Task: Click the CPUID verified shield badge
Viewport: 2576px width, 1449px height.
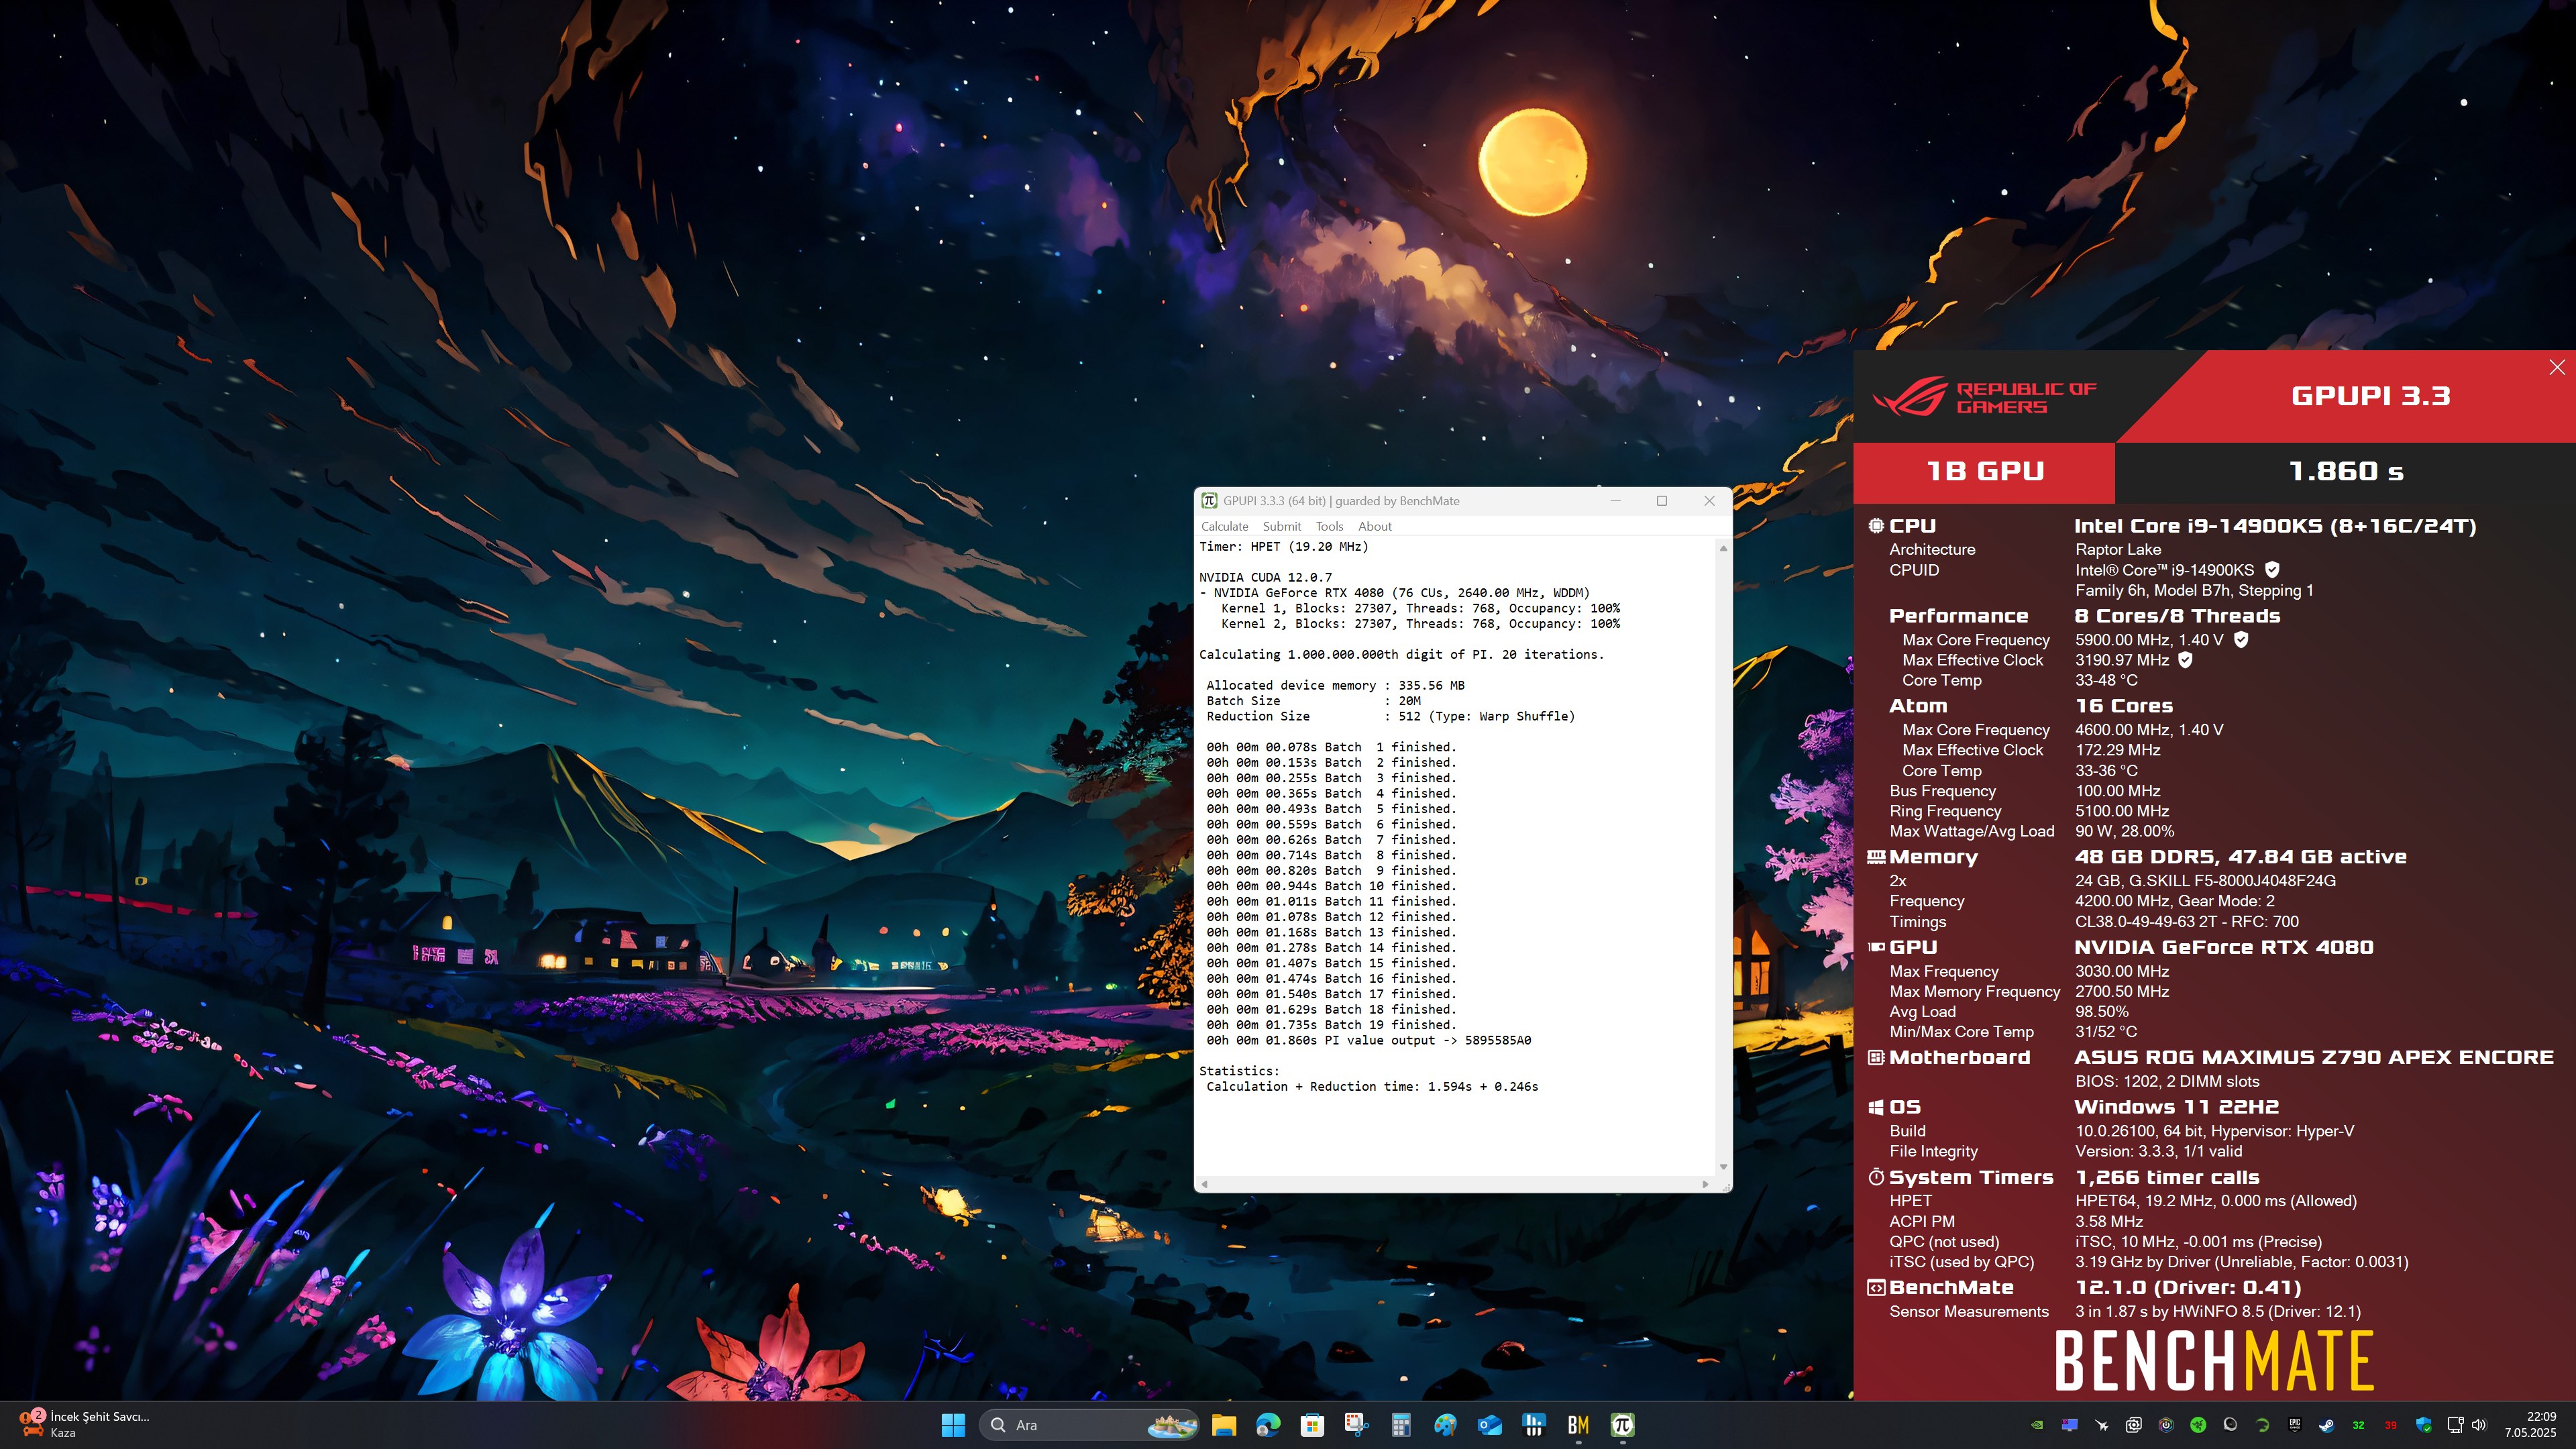Action: [x=2272, y=570]
